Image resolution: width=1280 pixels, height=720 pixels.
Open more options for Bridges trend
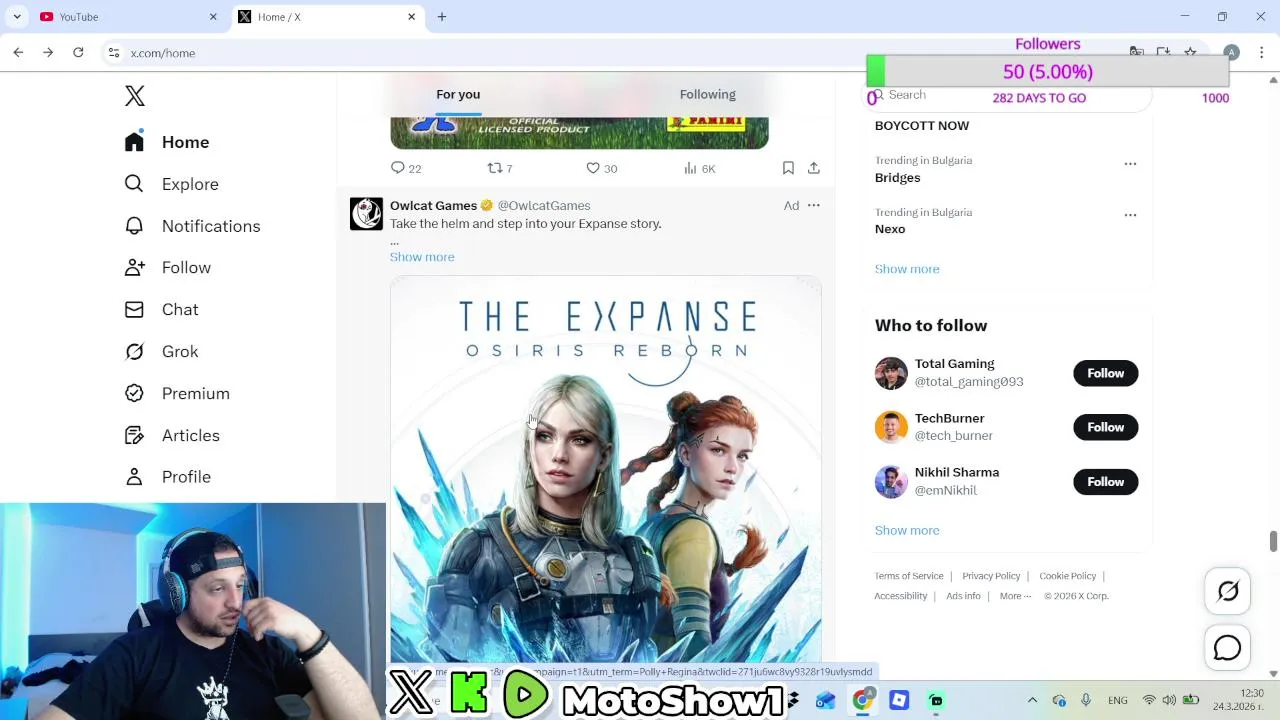(x=1130, y=164)
